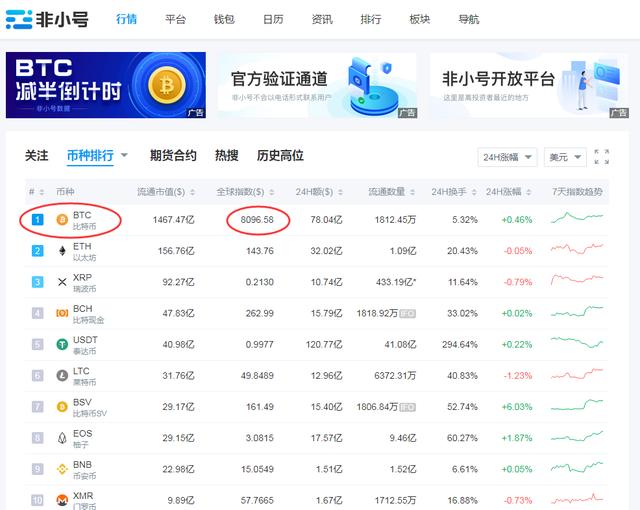Click rank badge 1 for BTC

tap(38, 220)
